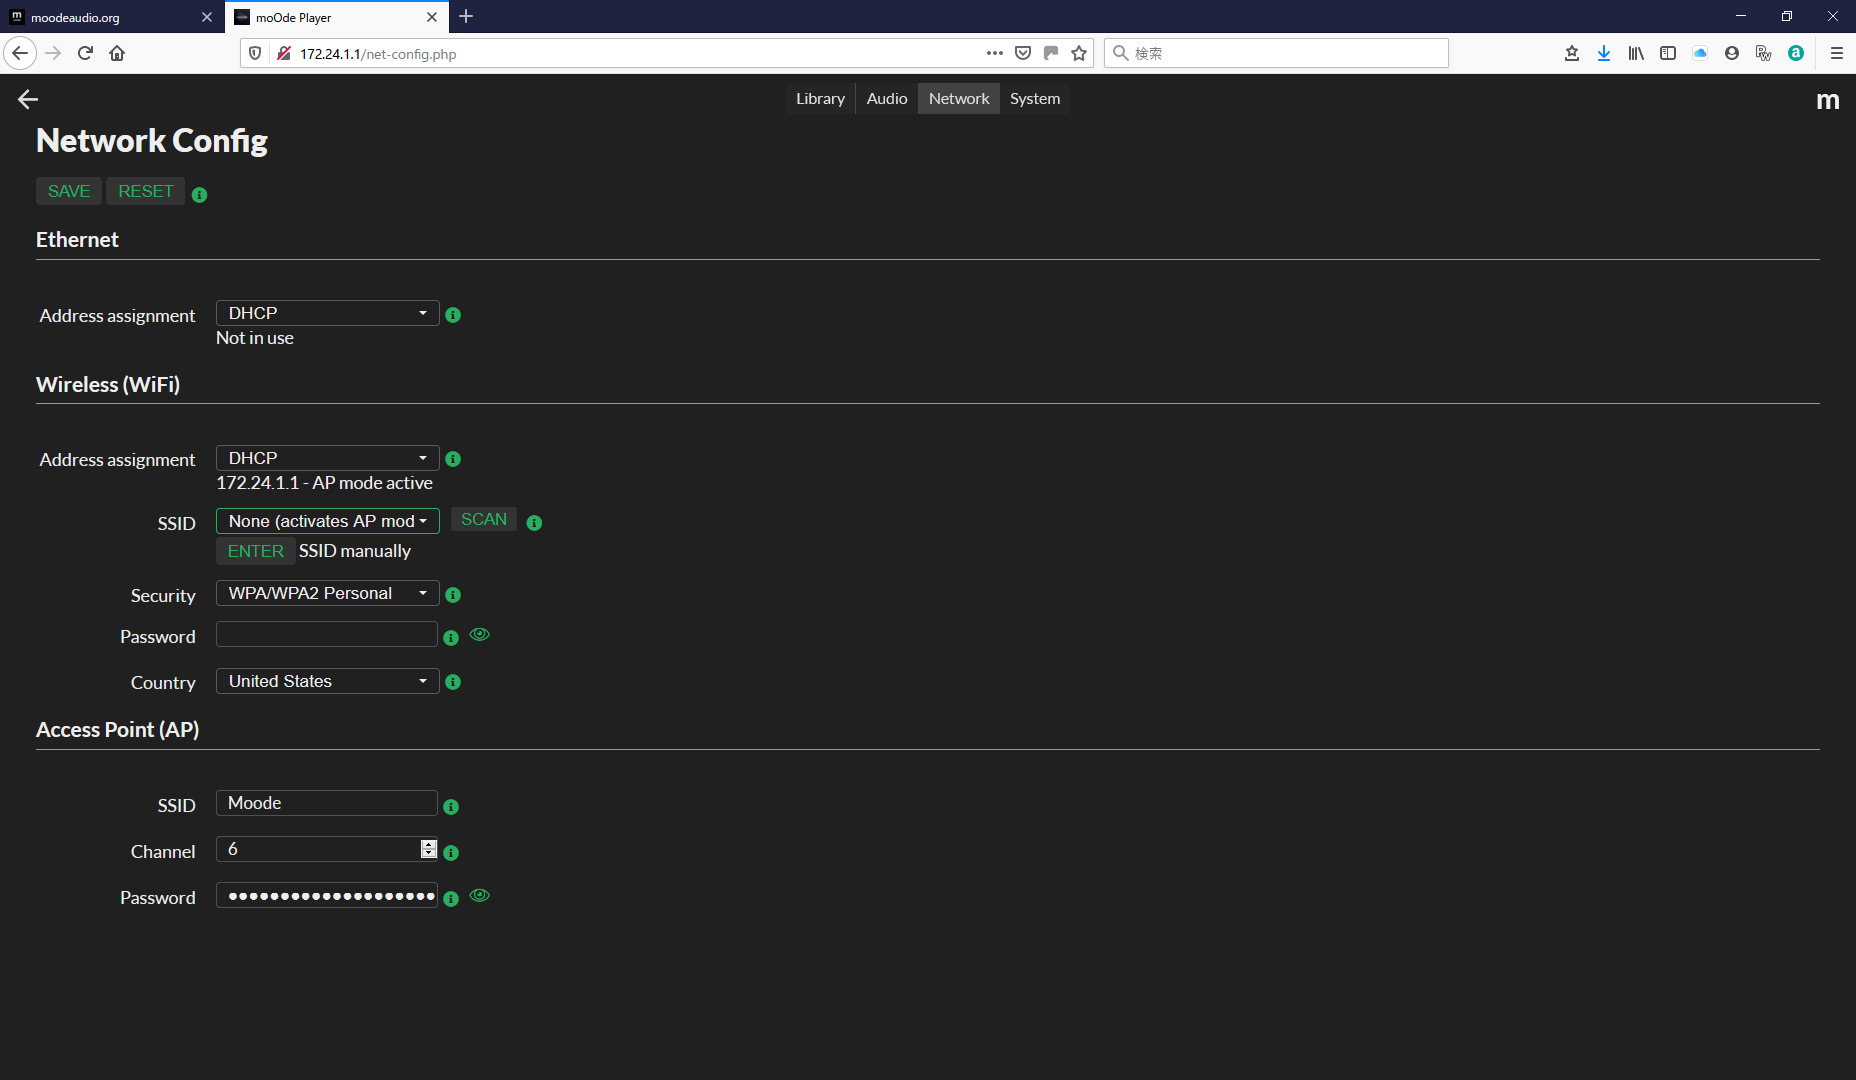Viewport: 1856px width, 1080px height.
Task: Show info for Access Point Channel
Action: tap(451, 853)
